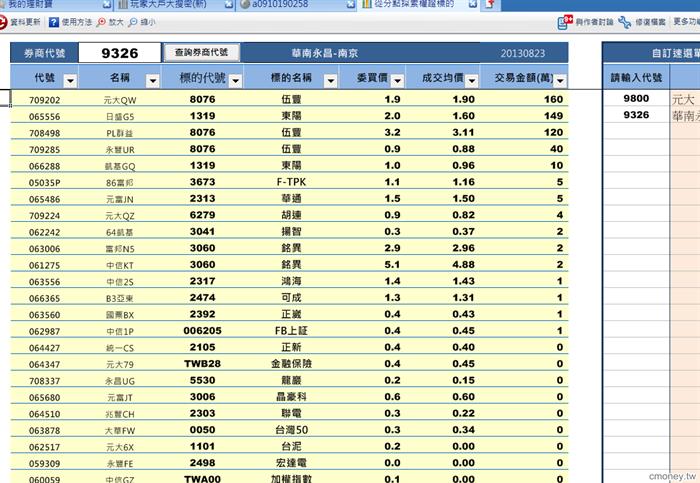Open the 標的名稱 column filter dropdown
Image resolution: width=700 pixels, height=483 pixels.
point(330,81)
